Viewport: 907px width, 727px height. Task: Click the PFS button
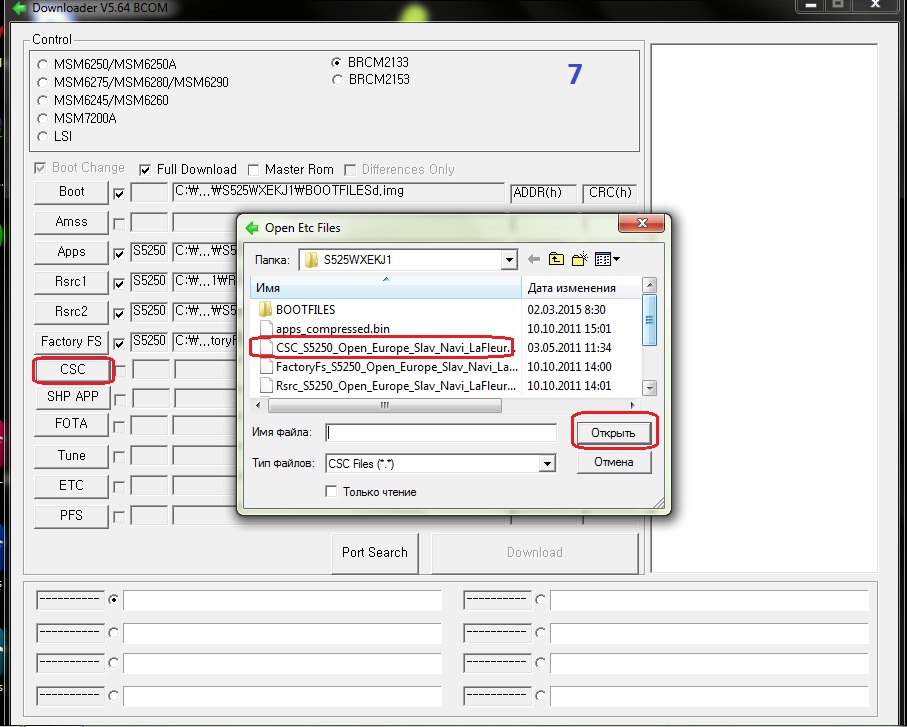pyautogui.click(x=71, y=516)
